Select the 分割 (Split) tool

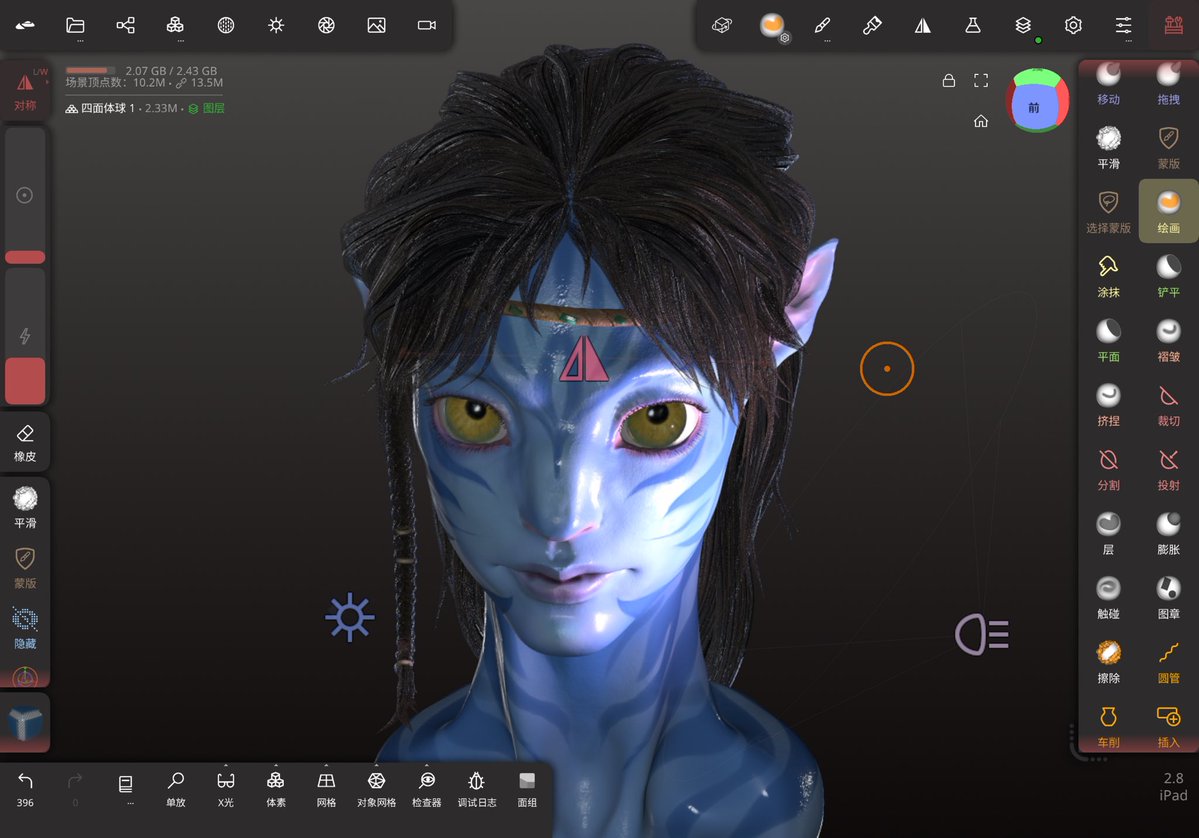click(x=1108, y=469)
